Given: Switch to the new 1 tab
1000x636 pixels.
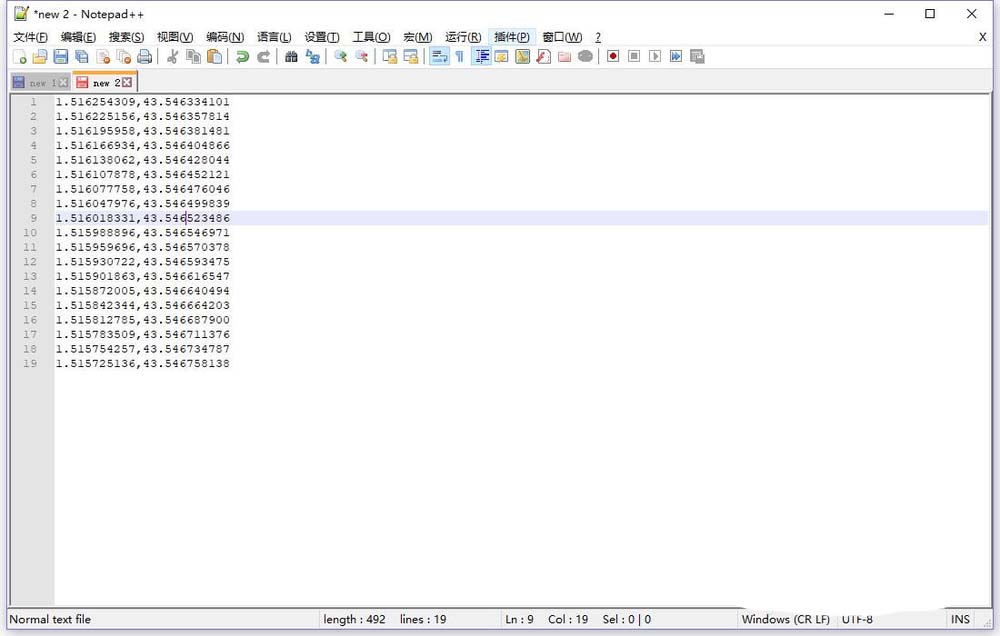Looking at the screenshot, I should tap(37, 83).
